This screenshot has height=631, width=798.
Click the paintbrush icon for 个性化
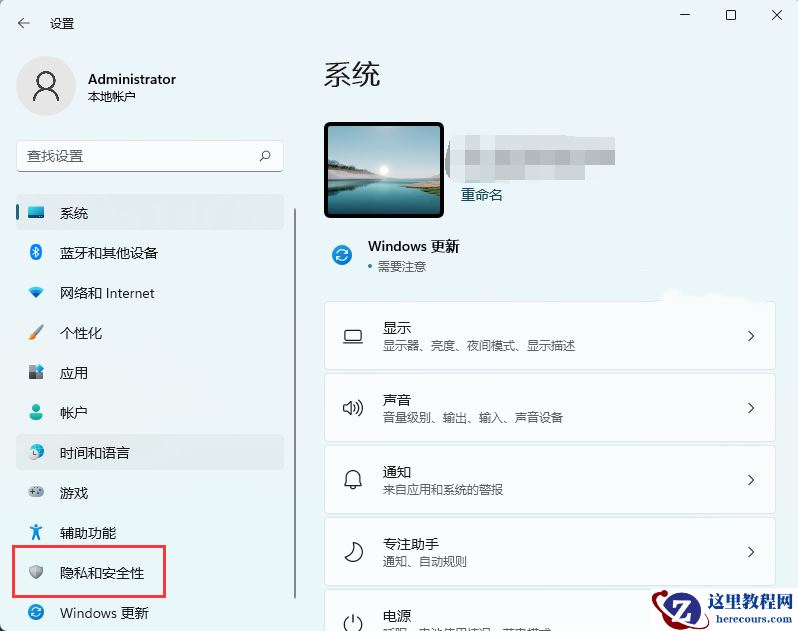point(36,332)
